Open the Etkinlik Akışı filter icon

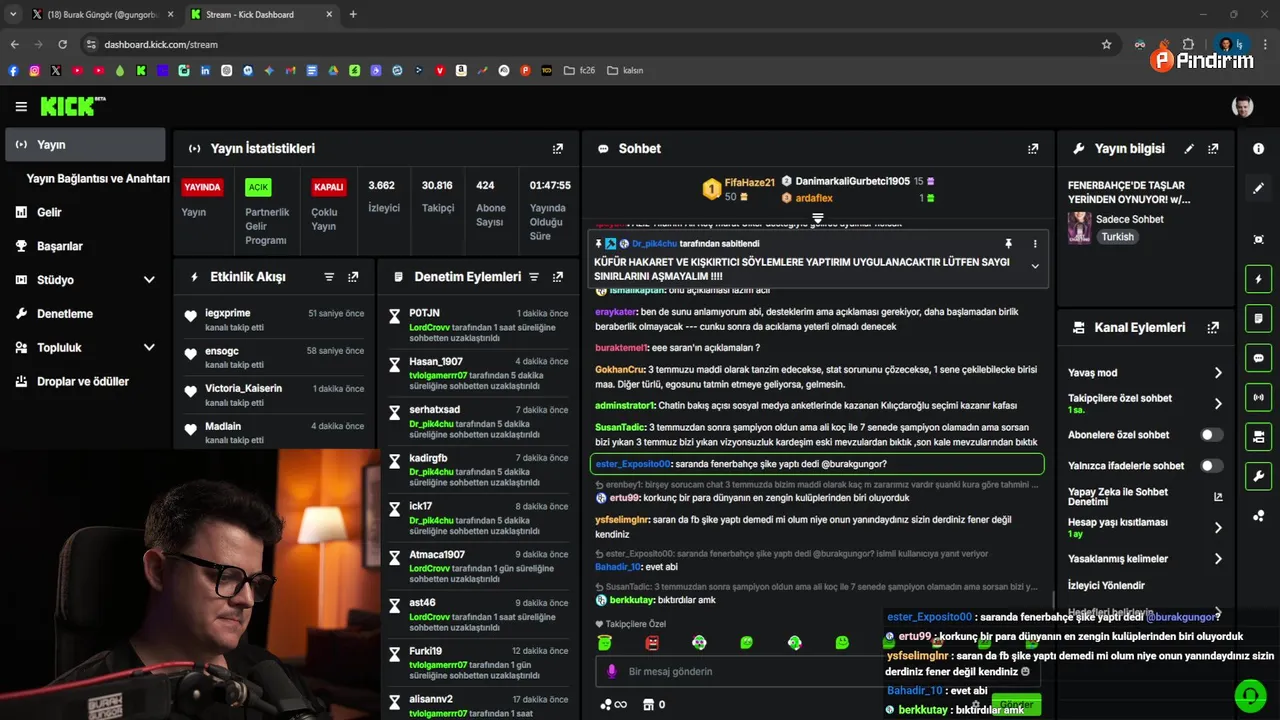tap(329, 276)
